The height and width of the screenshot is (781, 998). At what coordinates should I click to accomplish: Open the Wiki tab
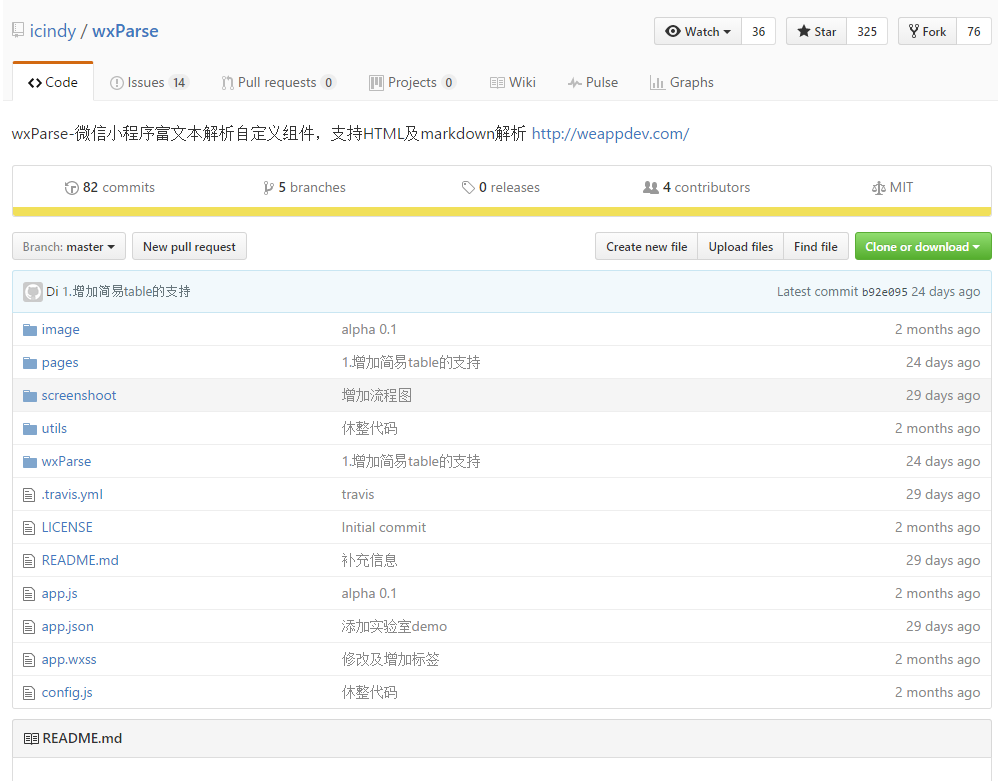[513, 82]
